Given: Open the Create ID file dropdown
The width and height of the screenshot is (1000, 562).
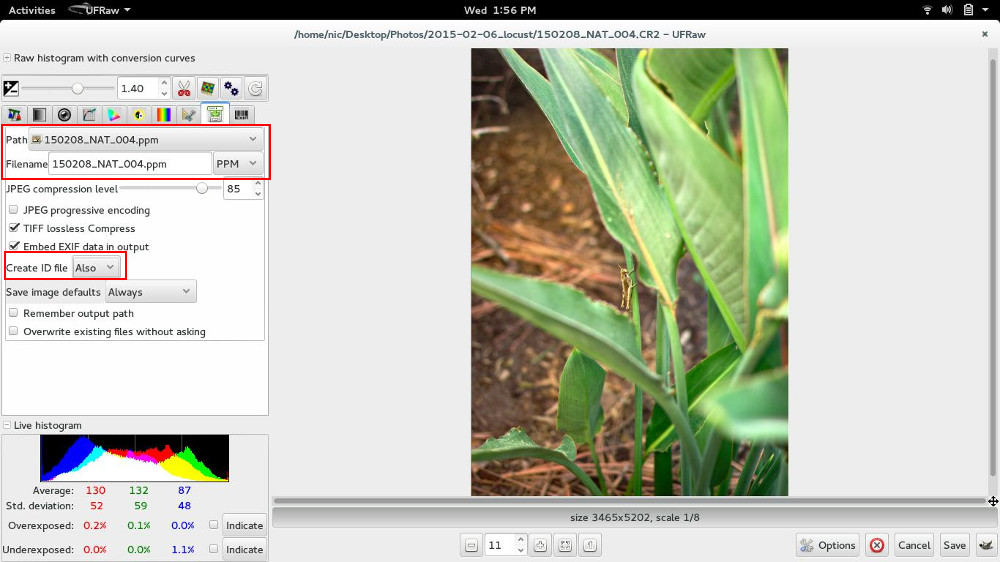Looking at the screenshot, I should (96, 267).
